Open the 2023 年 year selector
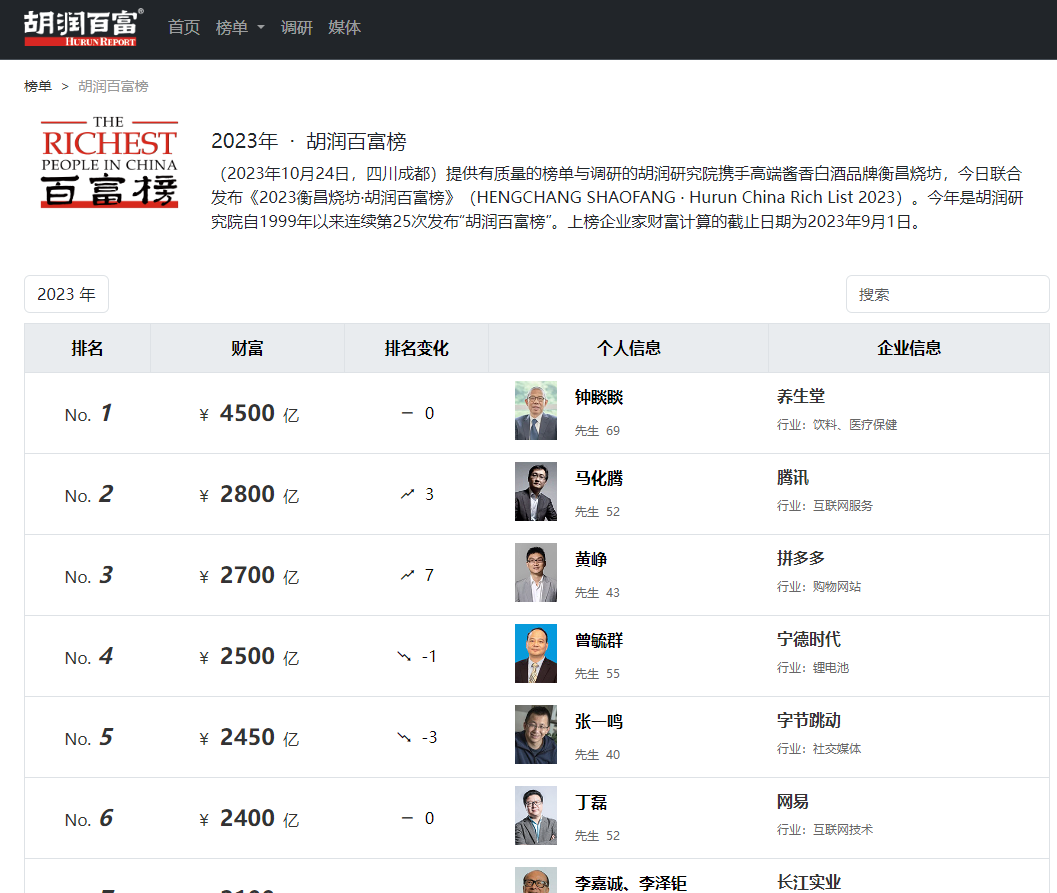This screenshot has height=893, width=1057. coord(66,294)
